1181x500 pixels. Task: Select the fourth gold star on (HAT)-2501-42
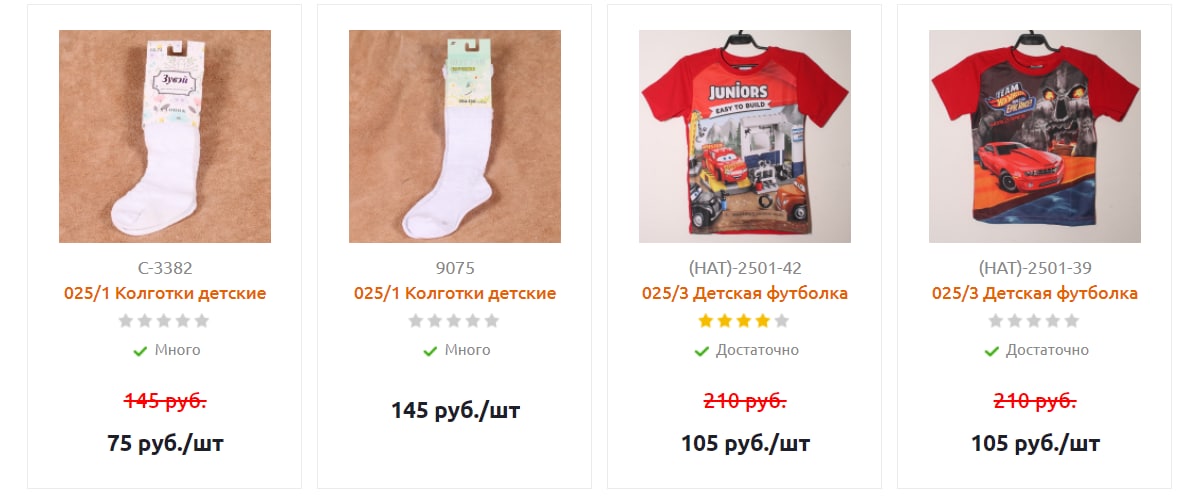click(x=763, y=322)
